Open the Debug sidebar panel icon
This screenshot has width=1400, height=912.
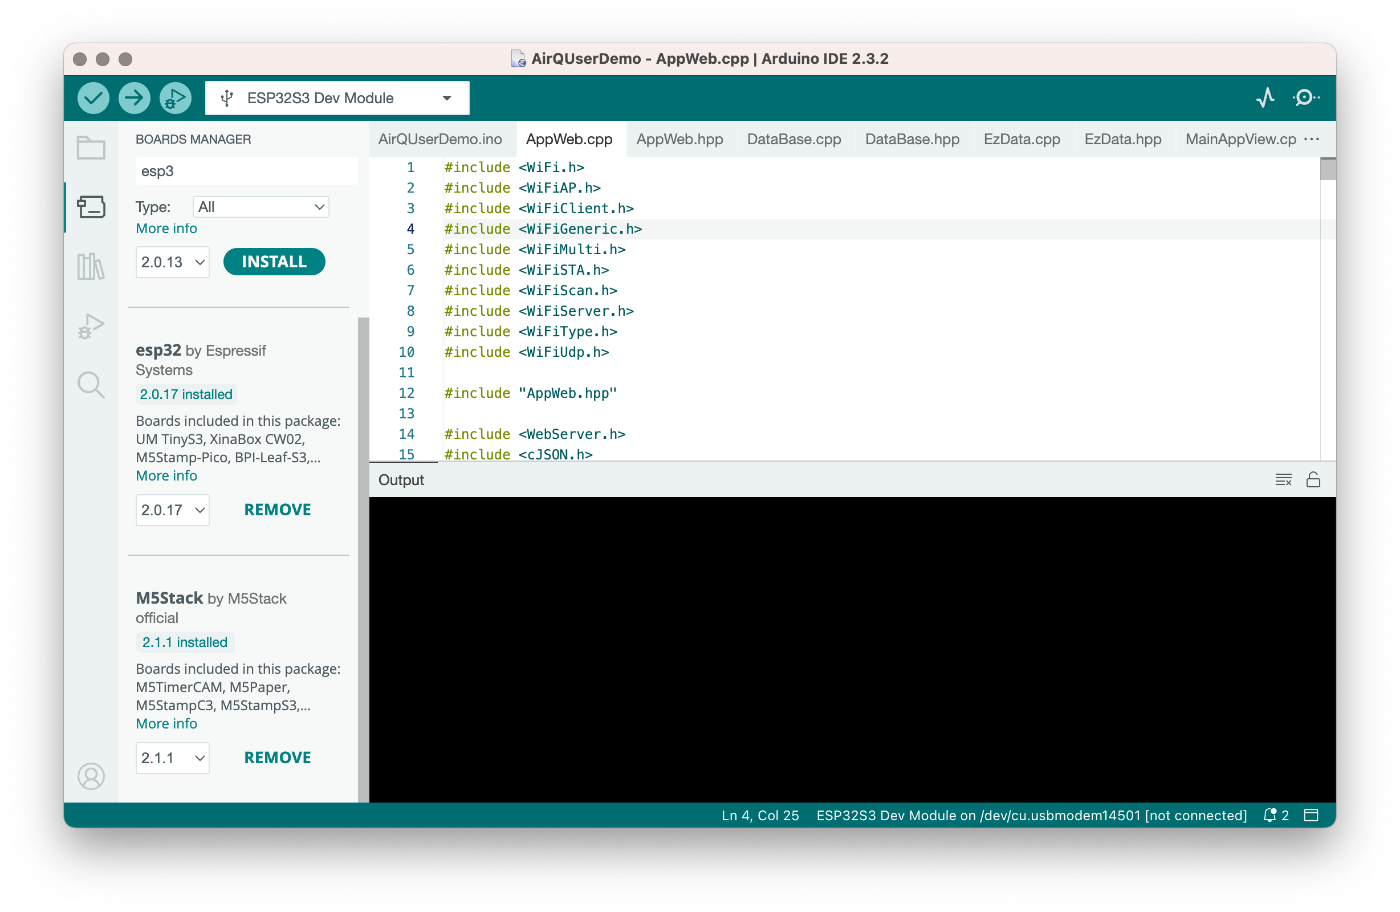[x=91, y=326]
